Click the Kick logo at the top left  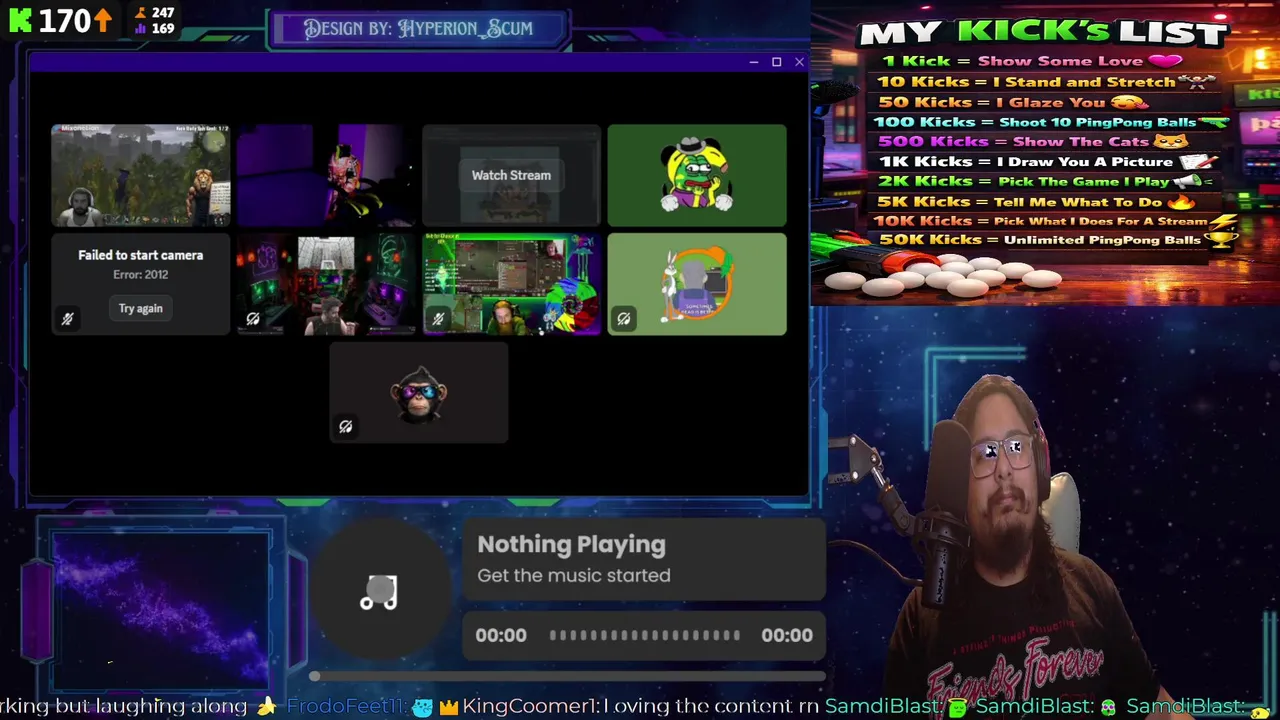pos(19,19)
